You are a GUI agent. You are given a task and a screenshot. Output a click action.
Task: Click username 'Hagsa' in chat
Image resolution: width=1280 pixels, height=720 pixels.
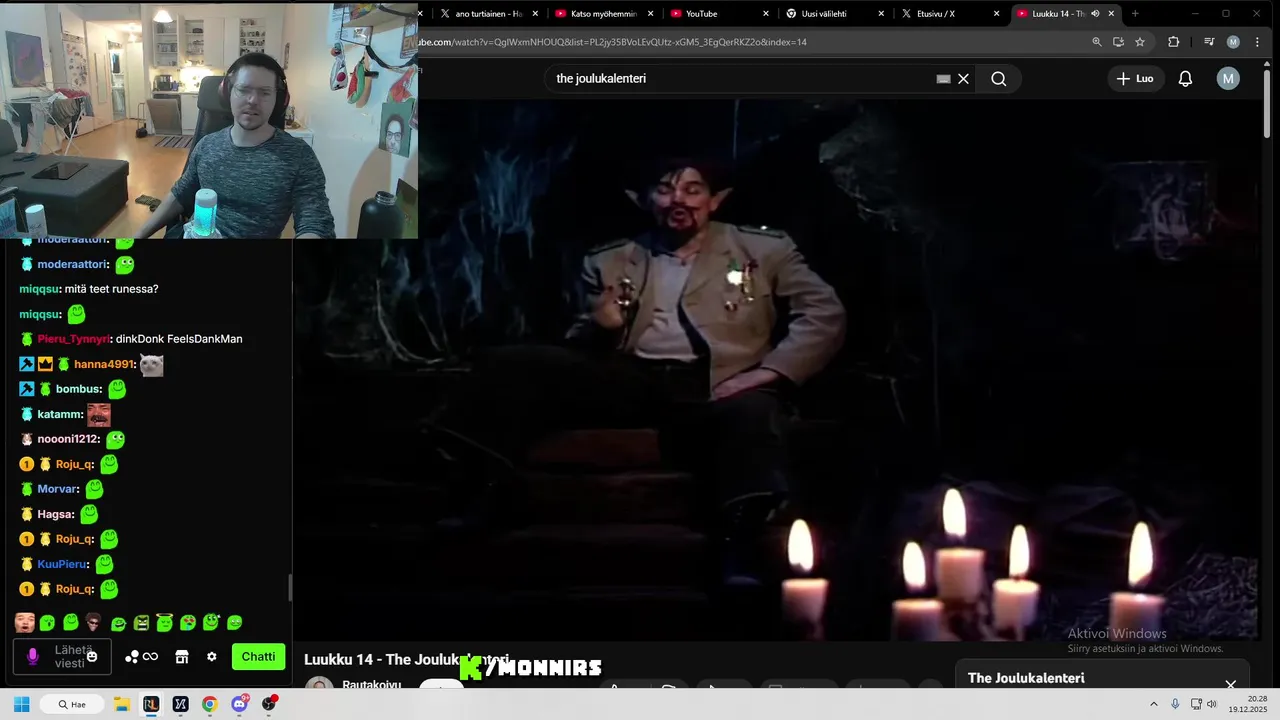(56, 514)
